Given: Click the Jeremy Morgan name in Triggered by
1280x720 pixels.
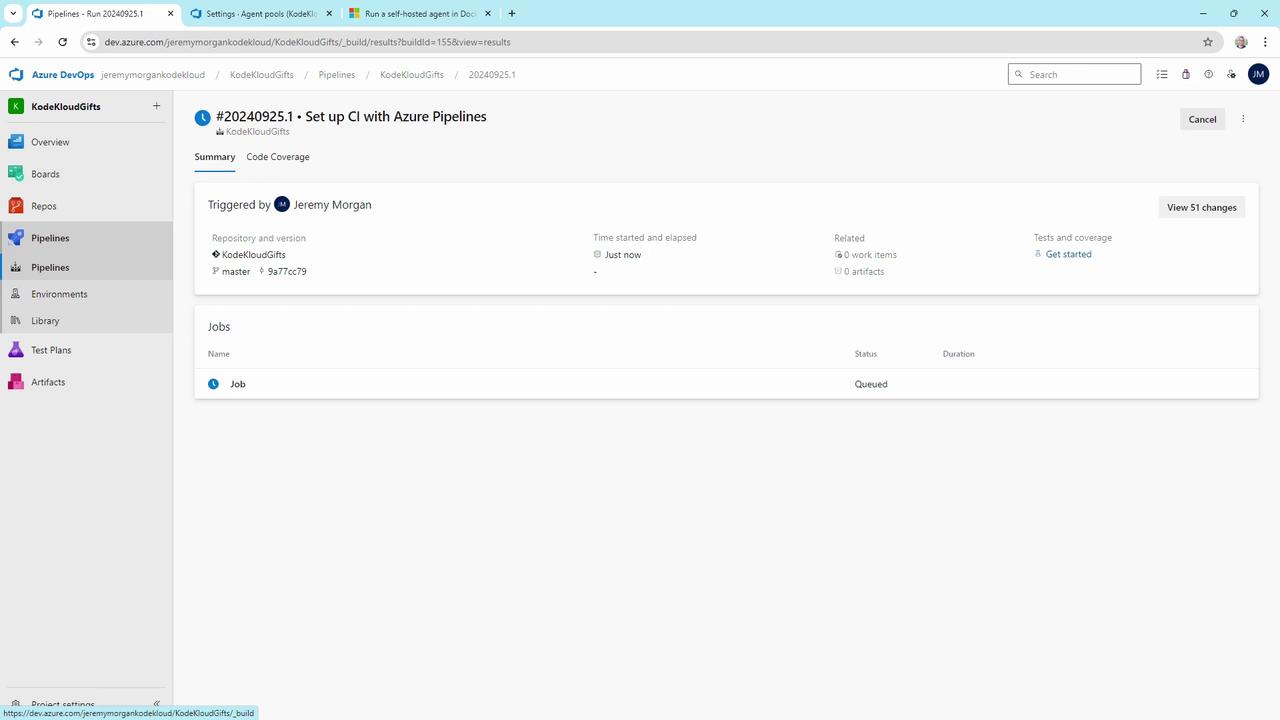Looking at the screenshot, I should 332,205.
